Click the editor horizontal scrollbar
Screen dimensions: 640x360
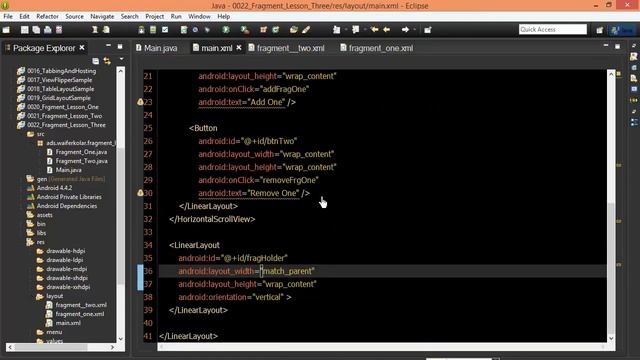(x=382, y=347)
